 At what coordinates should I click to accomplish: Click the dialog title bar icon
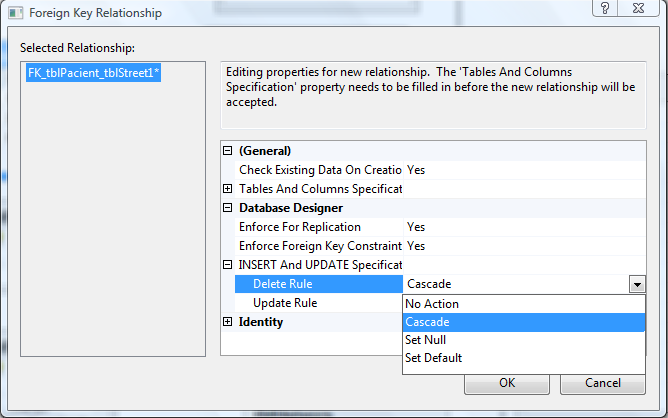[14, 12]
